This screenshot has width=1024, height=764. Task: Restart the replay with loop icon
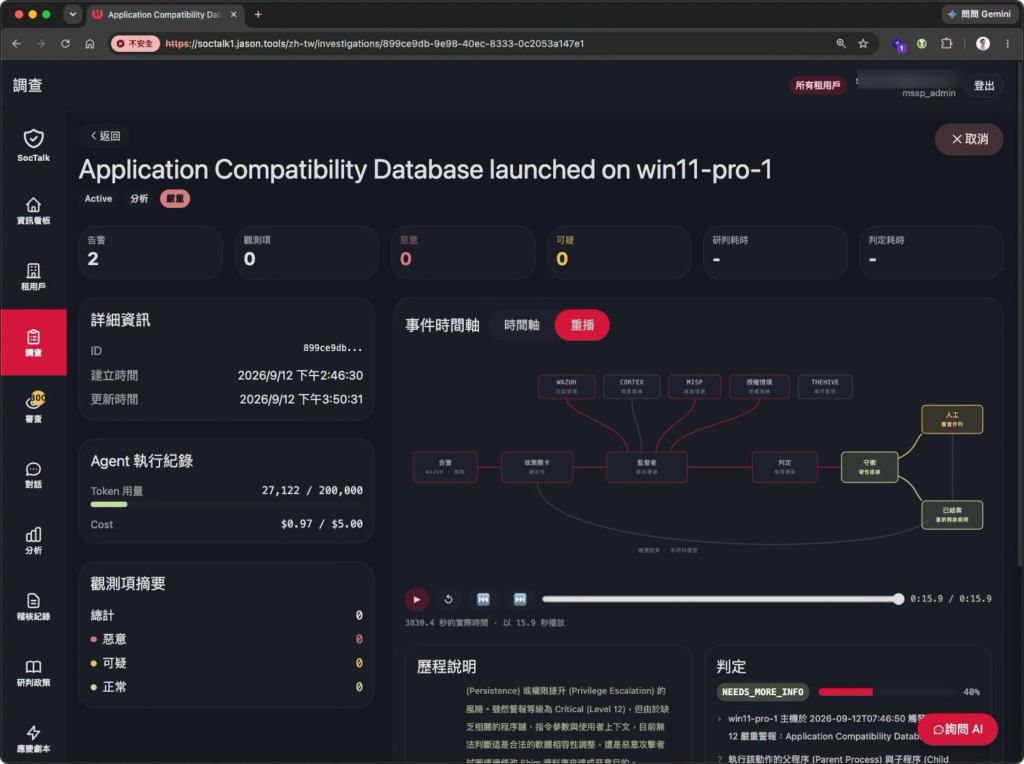[449, 599]
